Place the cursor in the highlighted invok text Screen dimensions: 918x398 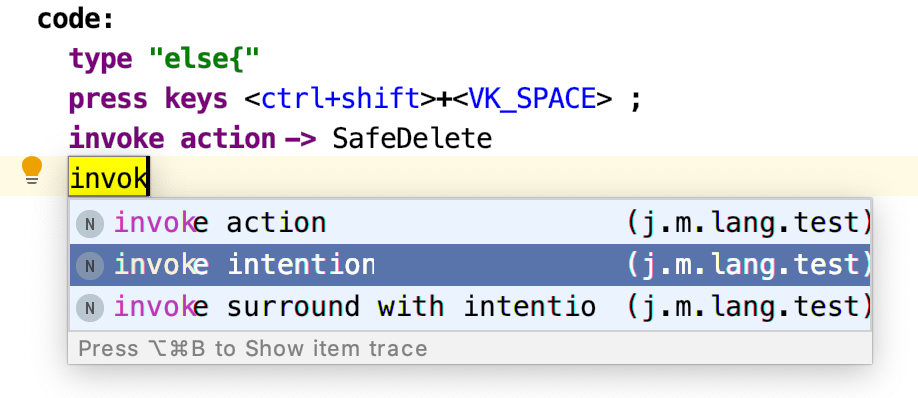(x=109, y=177)
